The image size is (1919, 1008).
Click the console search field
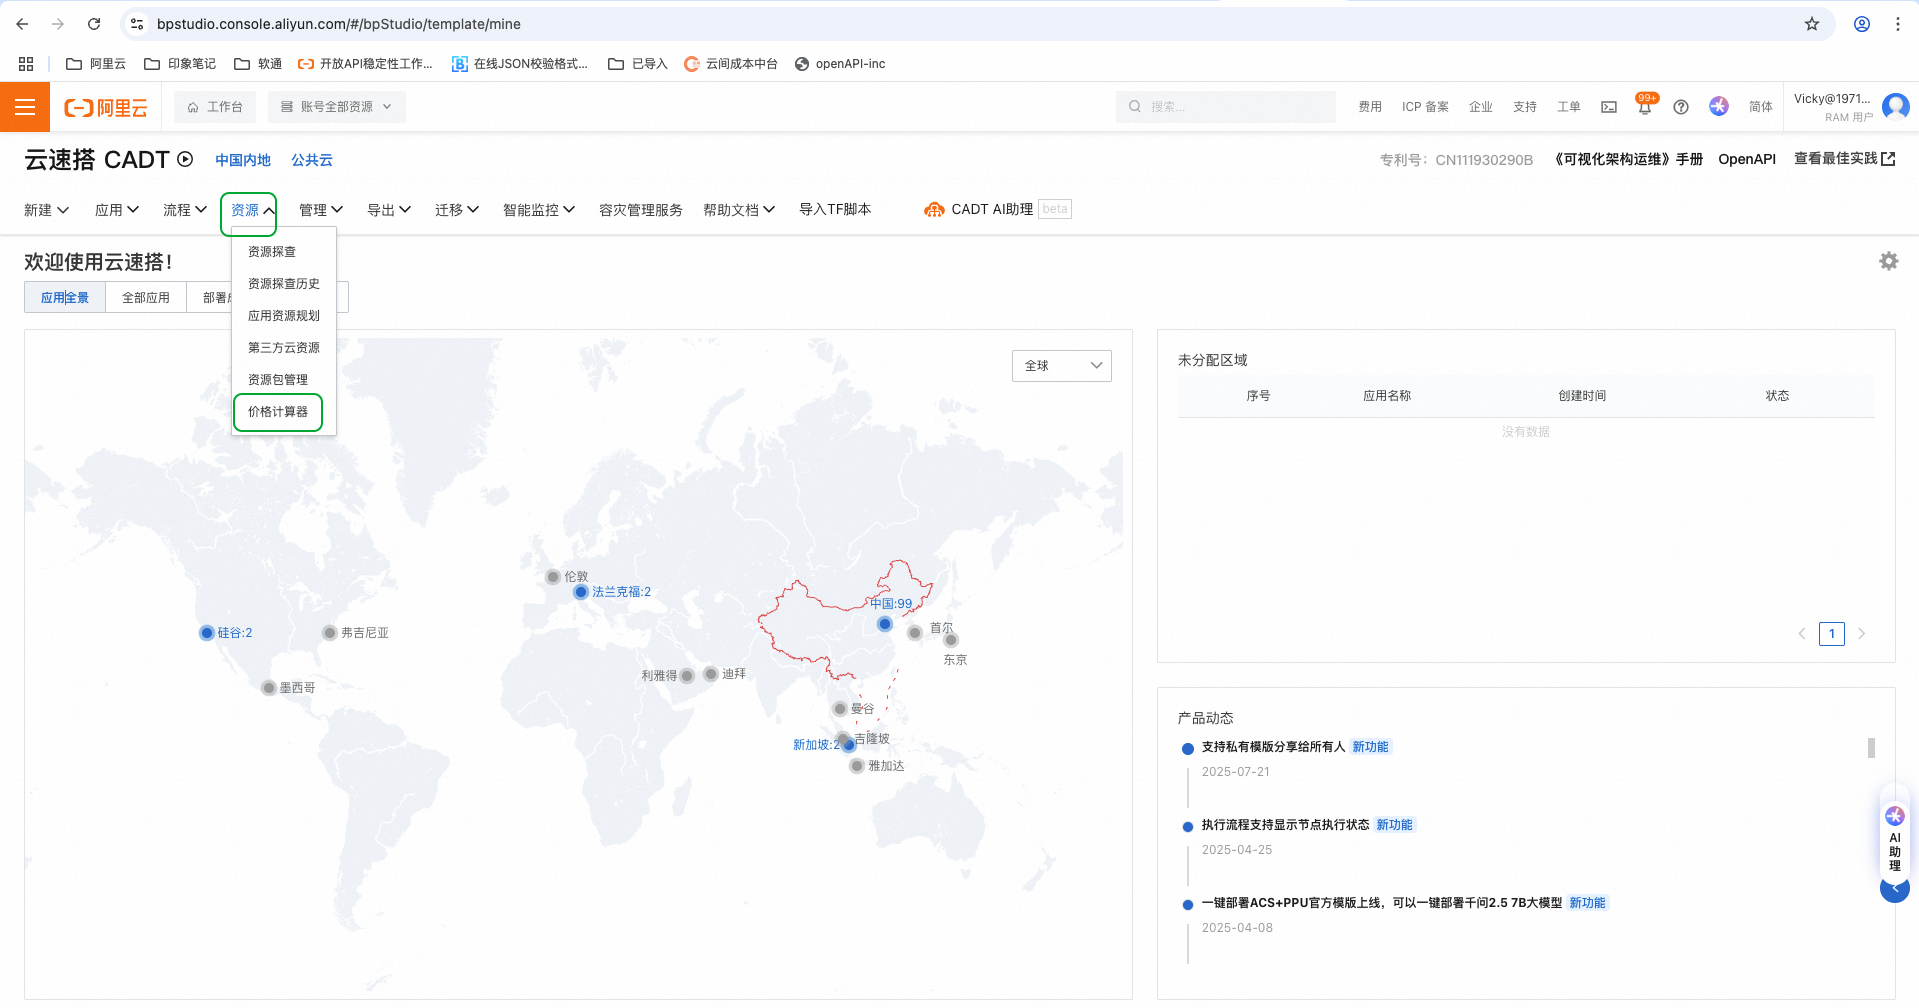1226,107
